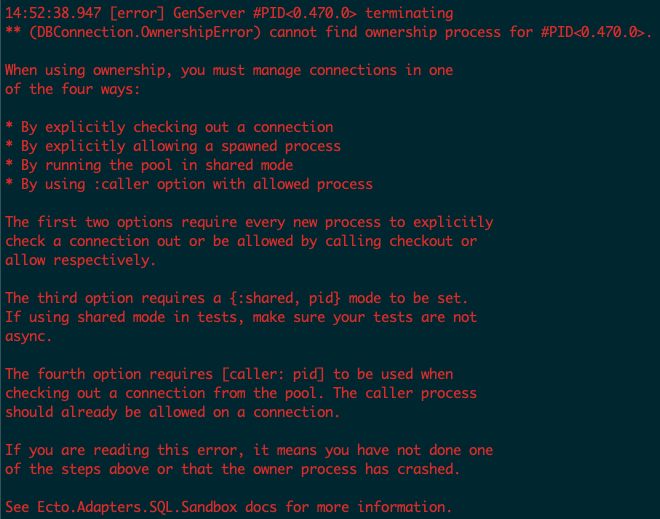Click 'should already be allowed on a connection' line
Screen dimensions: 660x519
(173, 412)
